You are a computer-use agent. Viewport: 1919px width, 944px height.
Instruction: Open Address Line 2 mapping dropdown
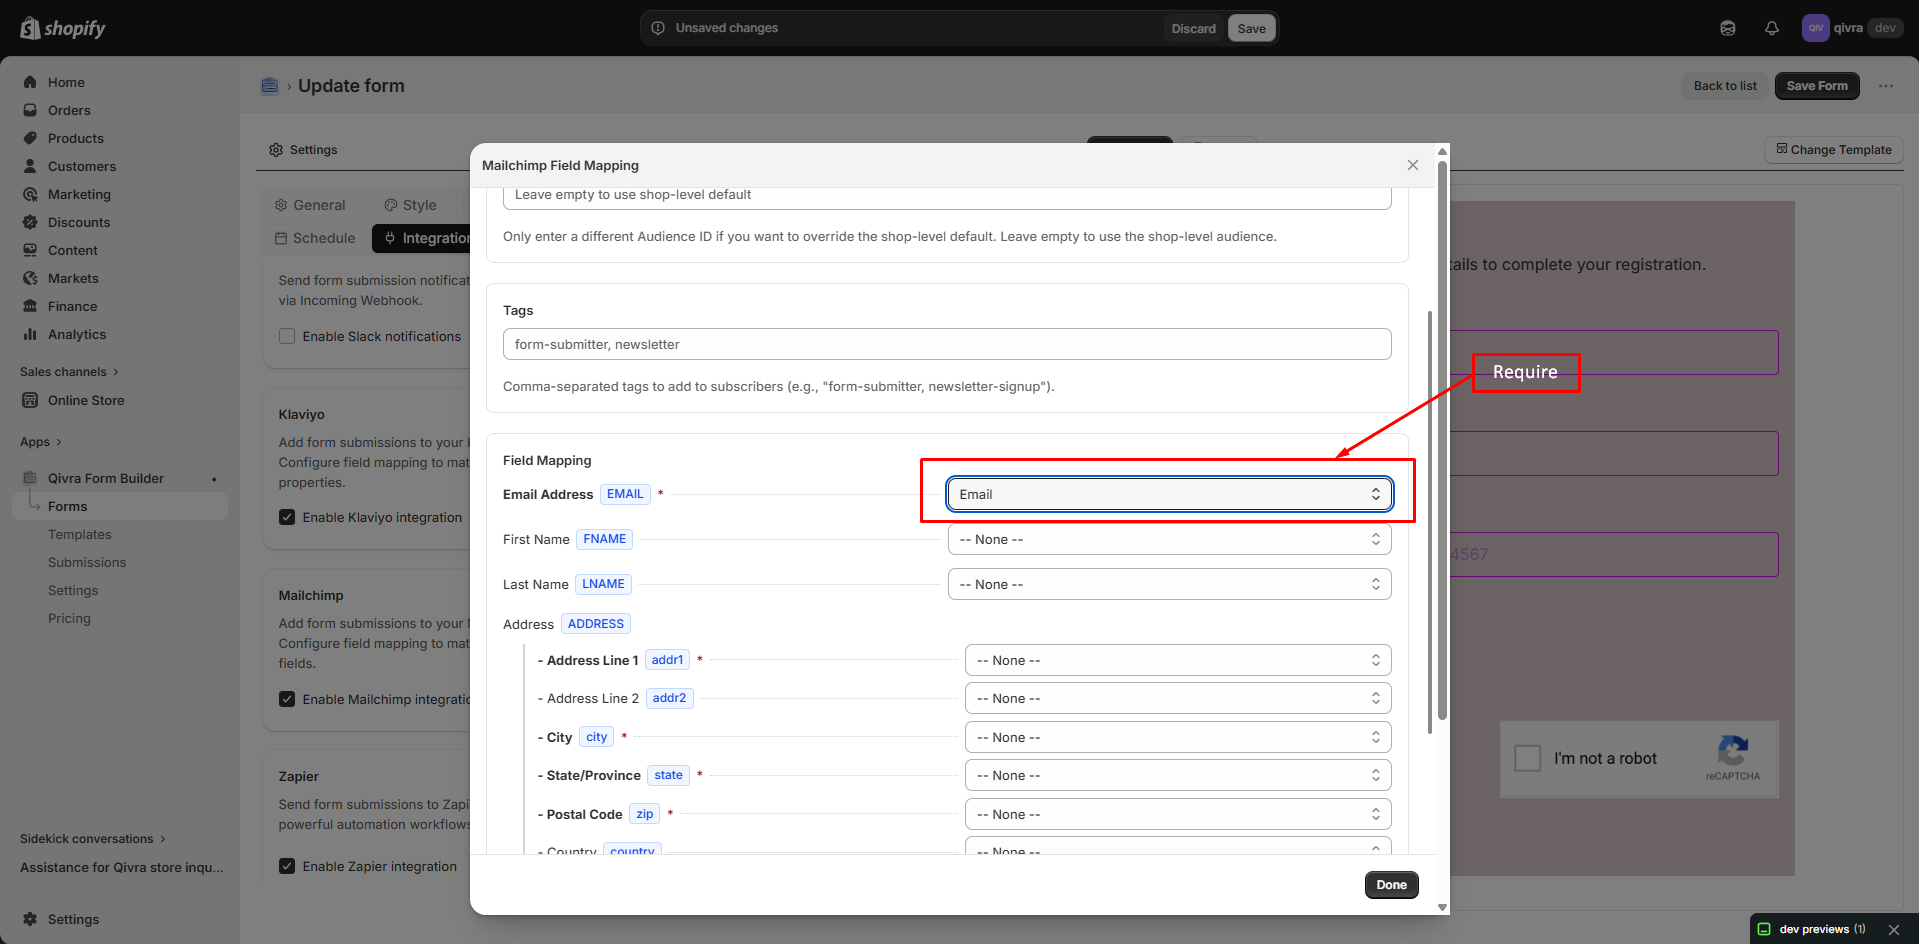coord(1178,698)
